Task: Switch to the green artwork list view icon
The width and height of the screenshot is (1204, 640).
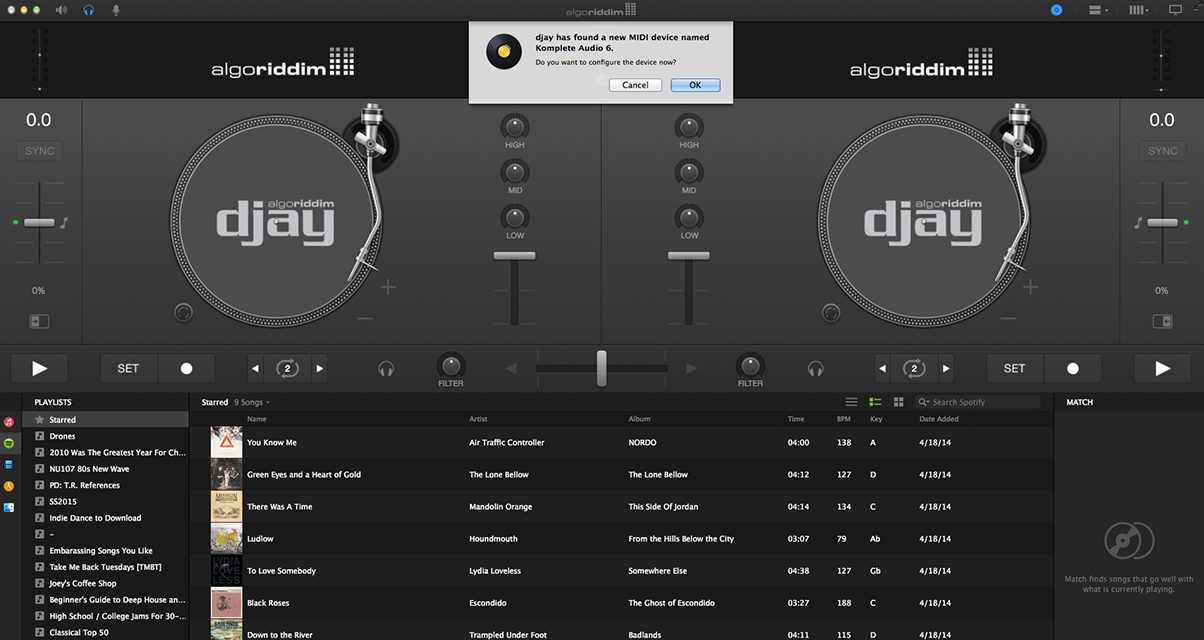Action: point(875,402)
